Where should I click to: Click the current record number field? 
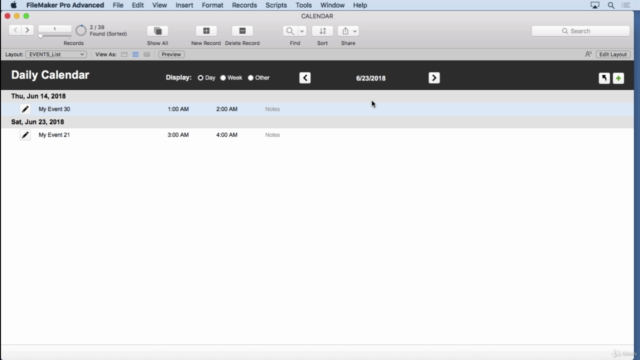[55, 29]
